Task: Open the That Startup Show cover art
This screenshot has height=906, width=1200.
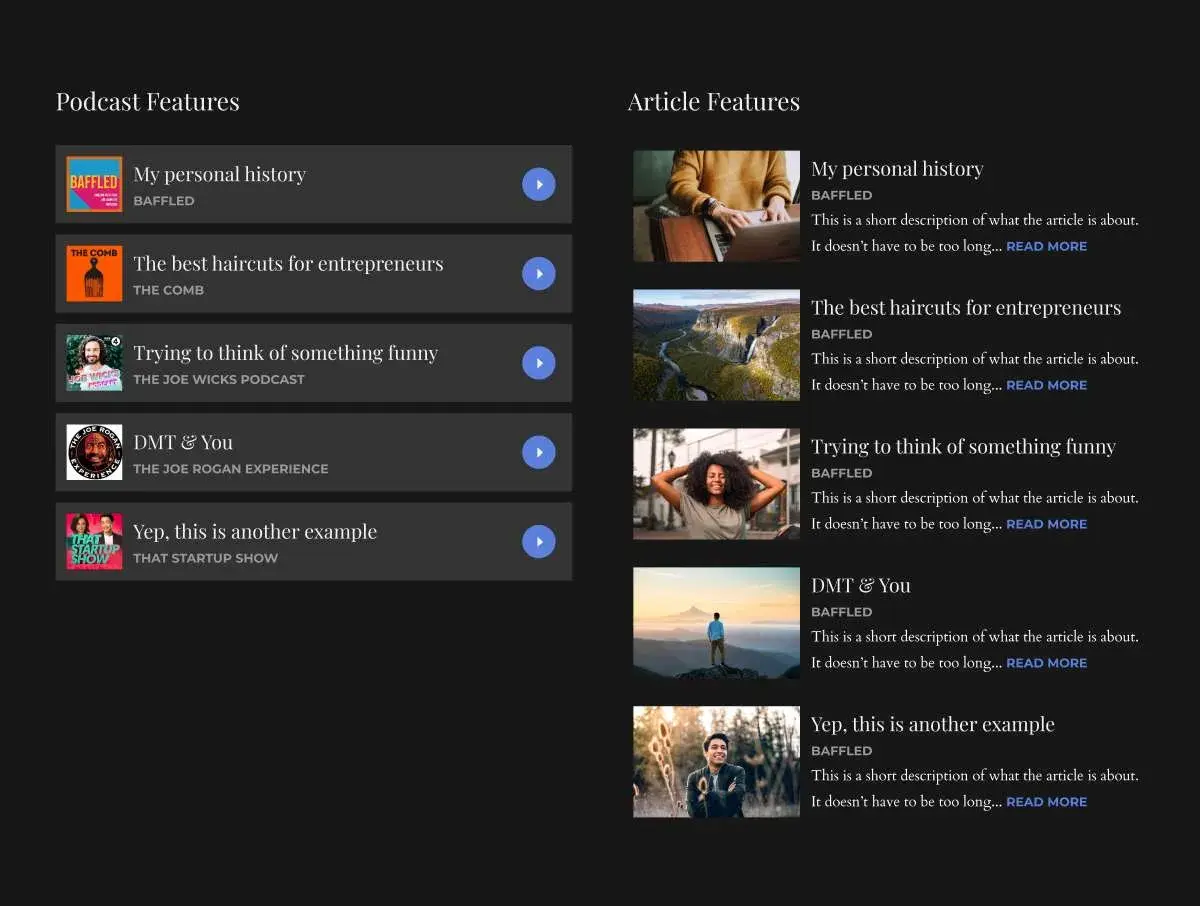Action: (x=94, y=542)
